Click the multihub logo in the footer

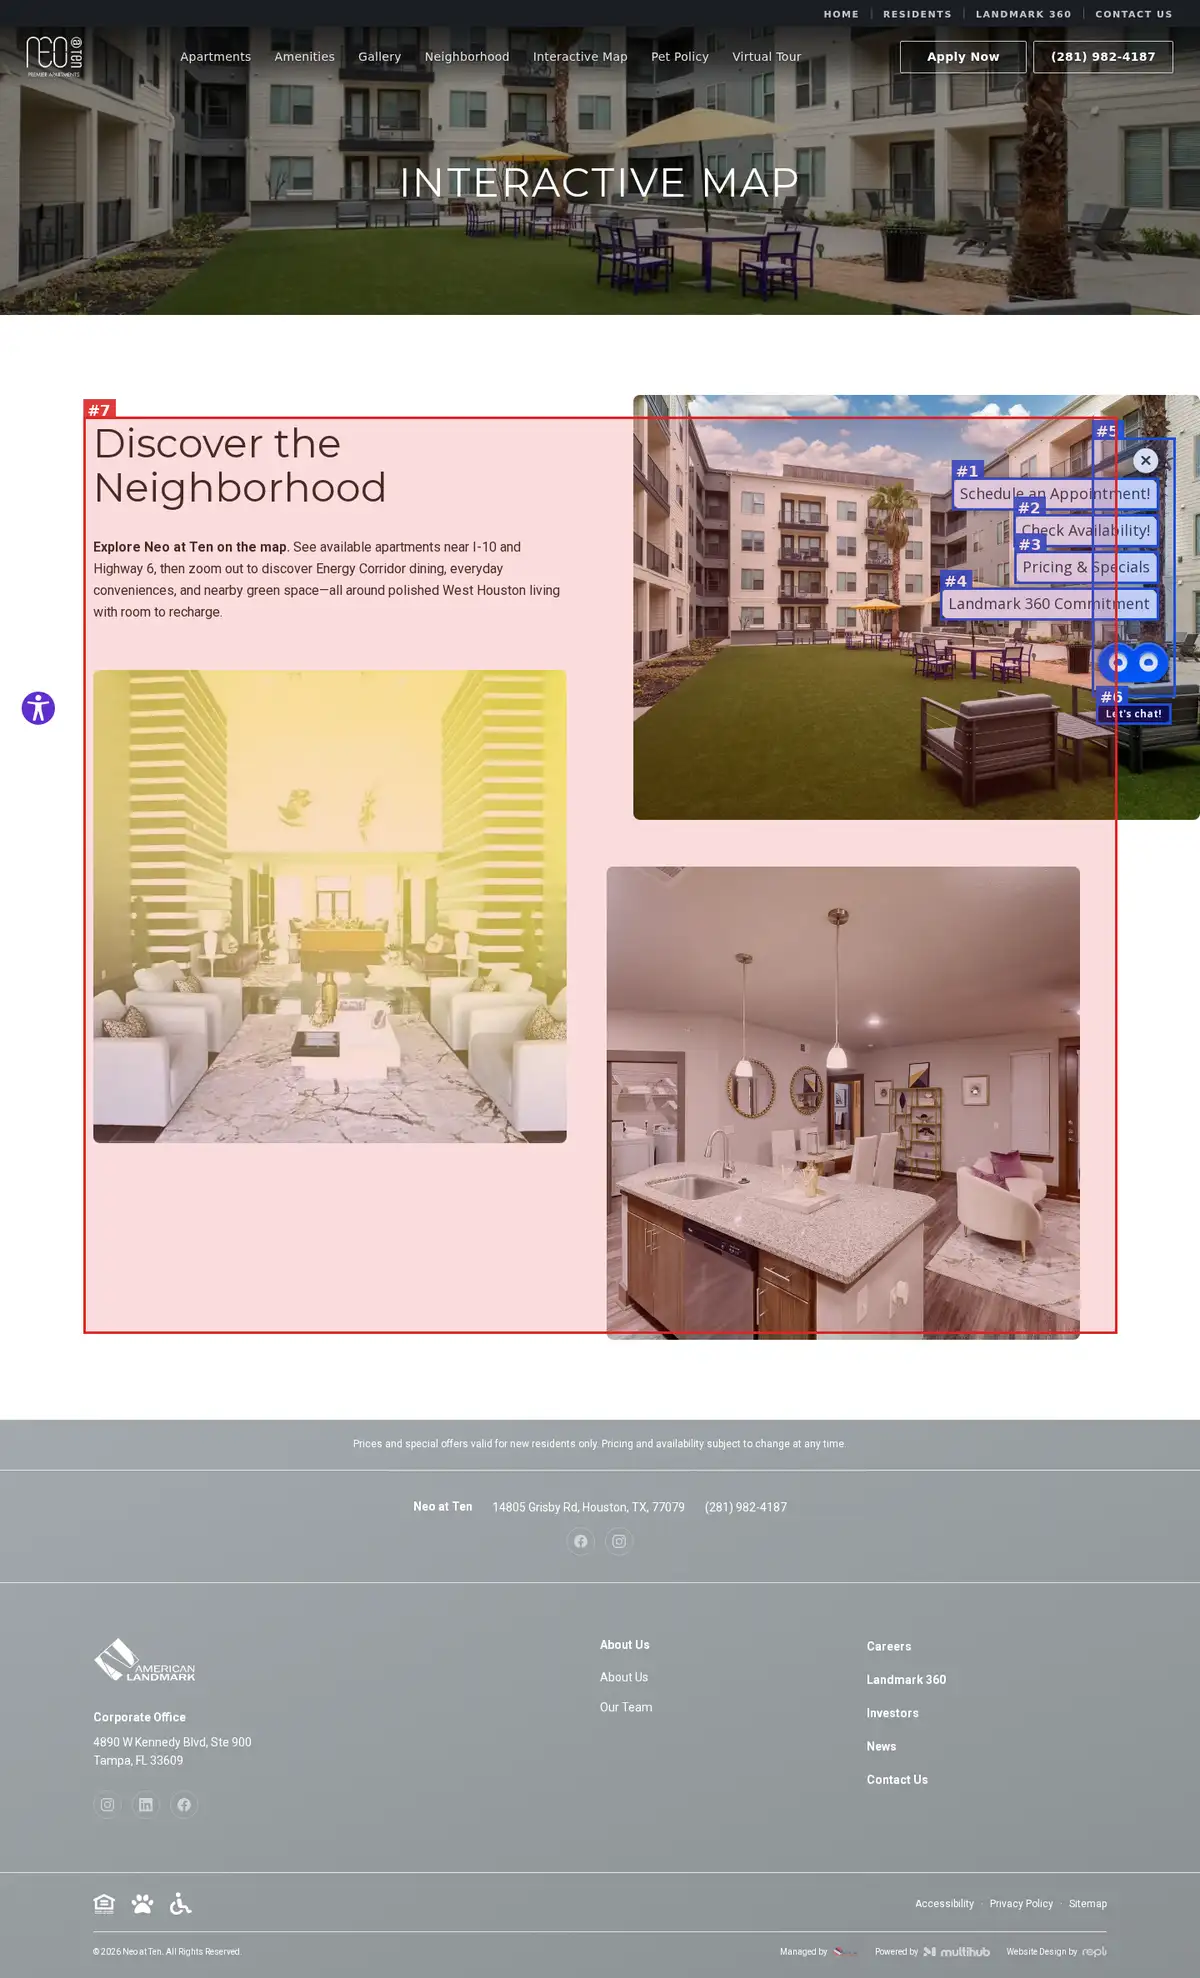coord(957,1951)
